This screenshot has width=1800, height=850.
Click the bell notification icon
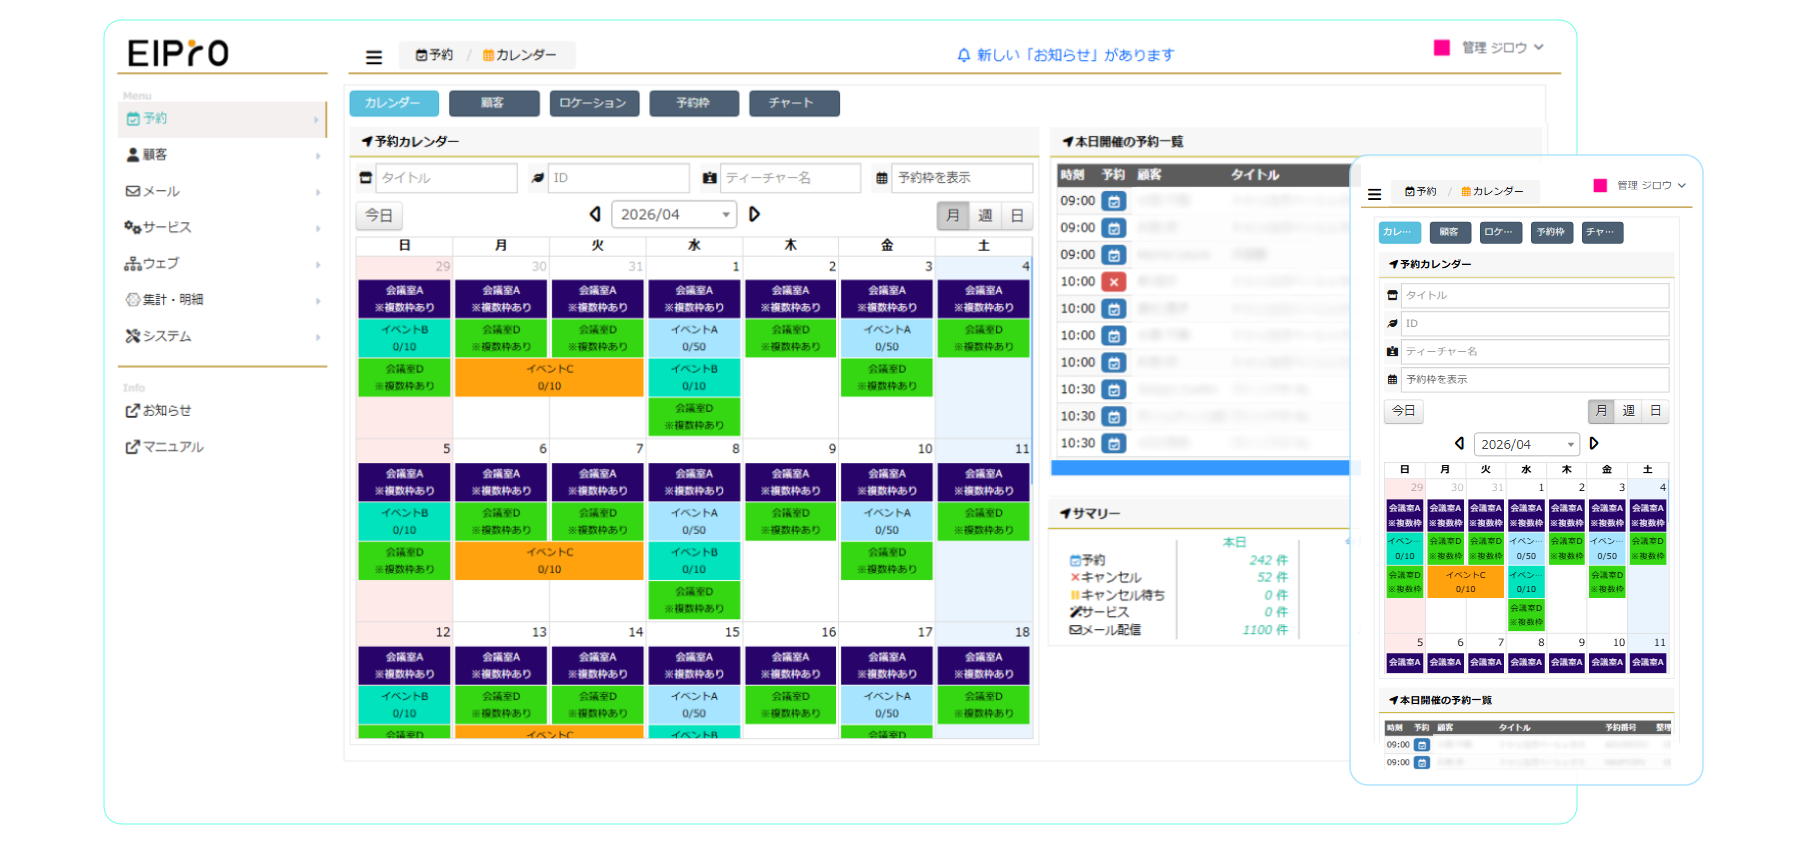tap(963, 55)
